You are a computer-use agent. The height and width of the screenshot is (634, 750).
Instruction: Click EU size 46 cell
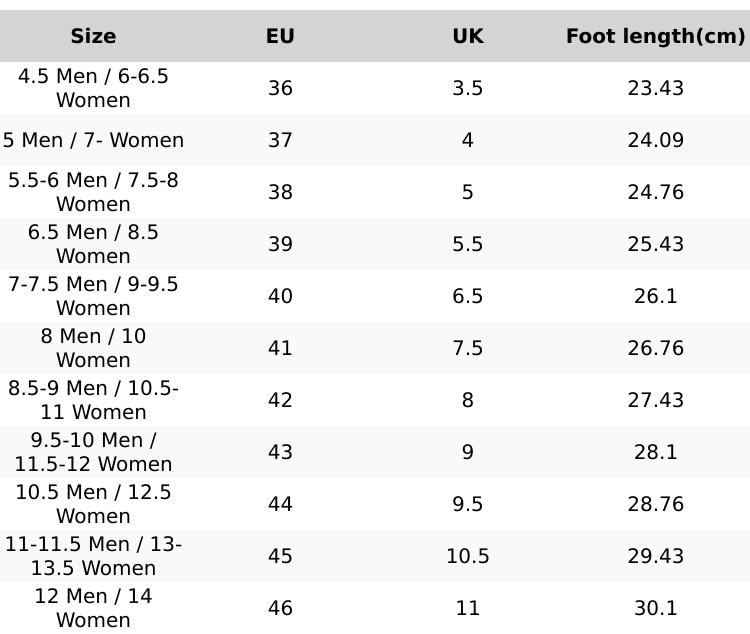[x=280, y=608]
